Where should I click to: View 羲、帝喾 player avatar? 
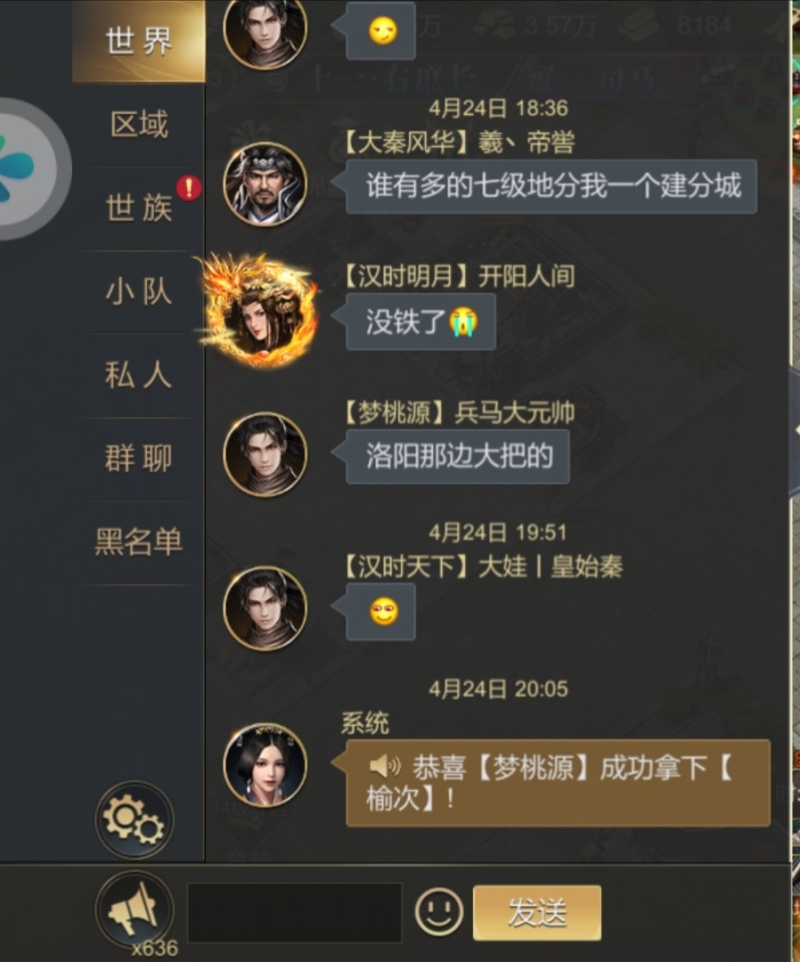[x=265, y=183]
